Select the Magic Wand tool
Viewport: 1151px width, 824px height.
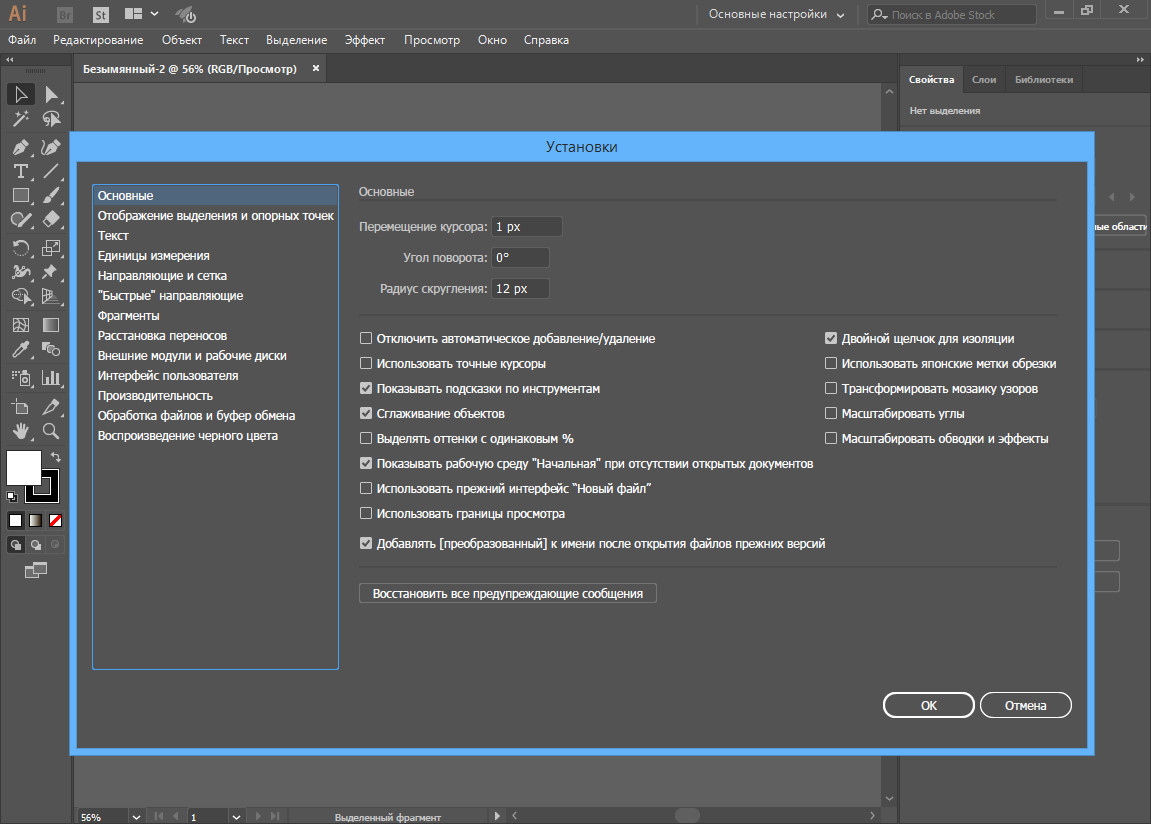pos(20,120)
